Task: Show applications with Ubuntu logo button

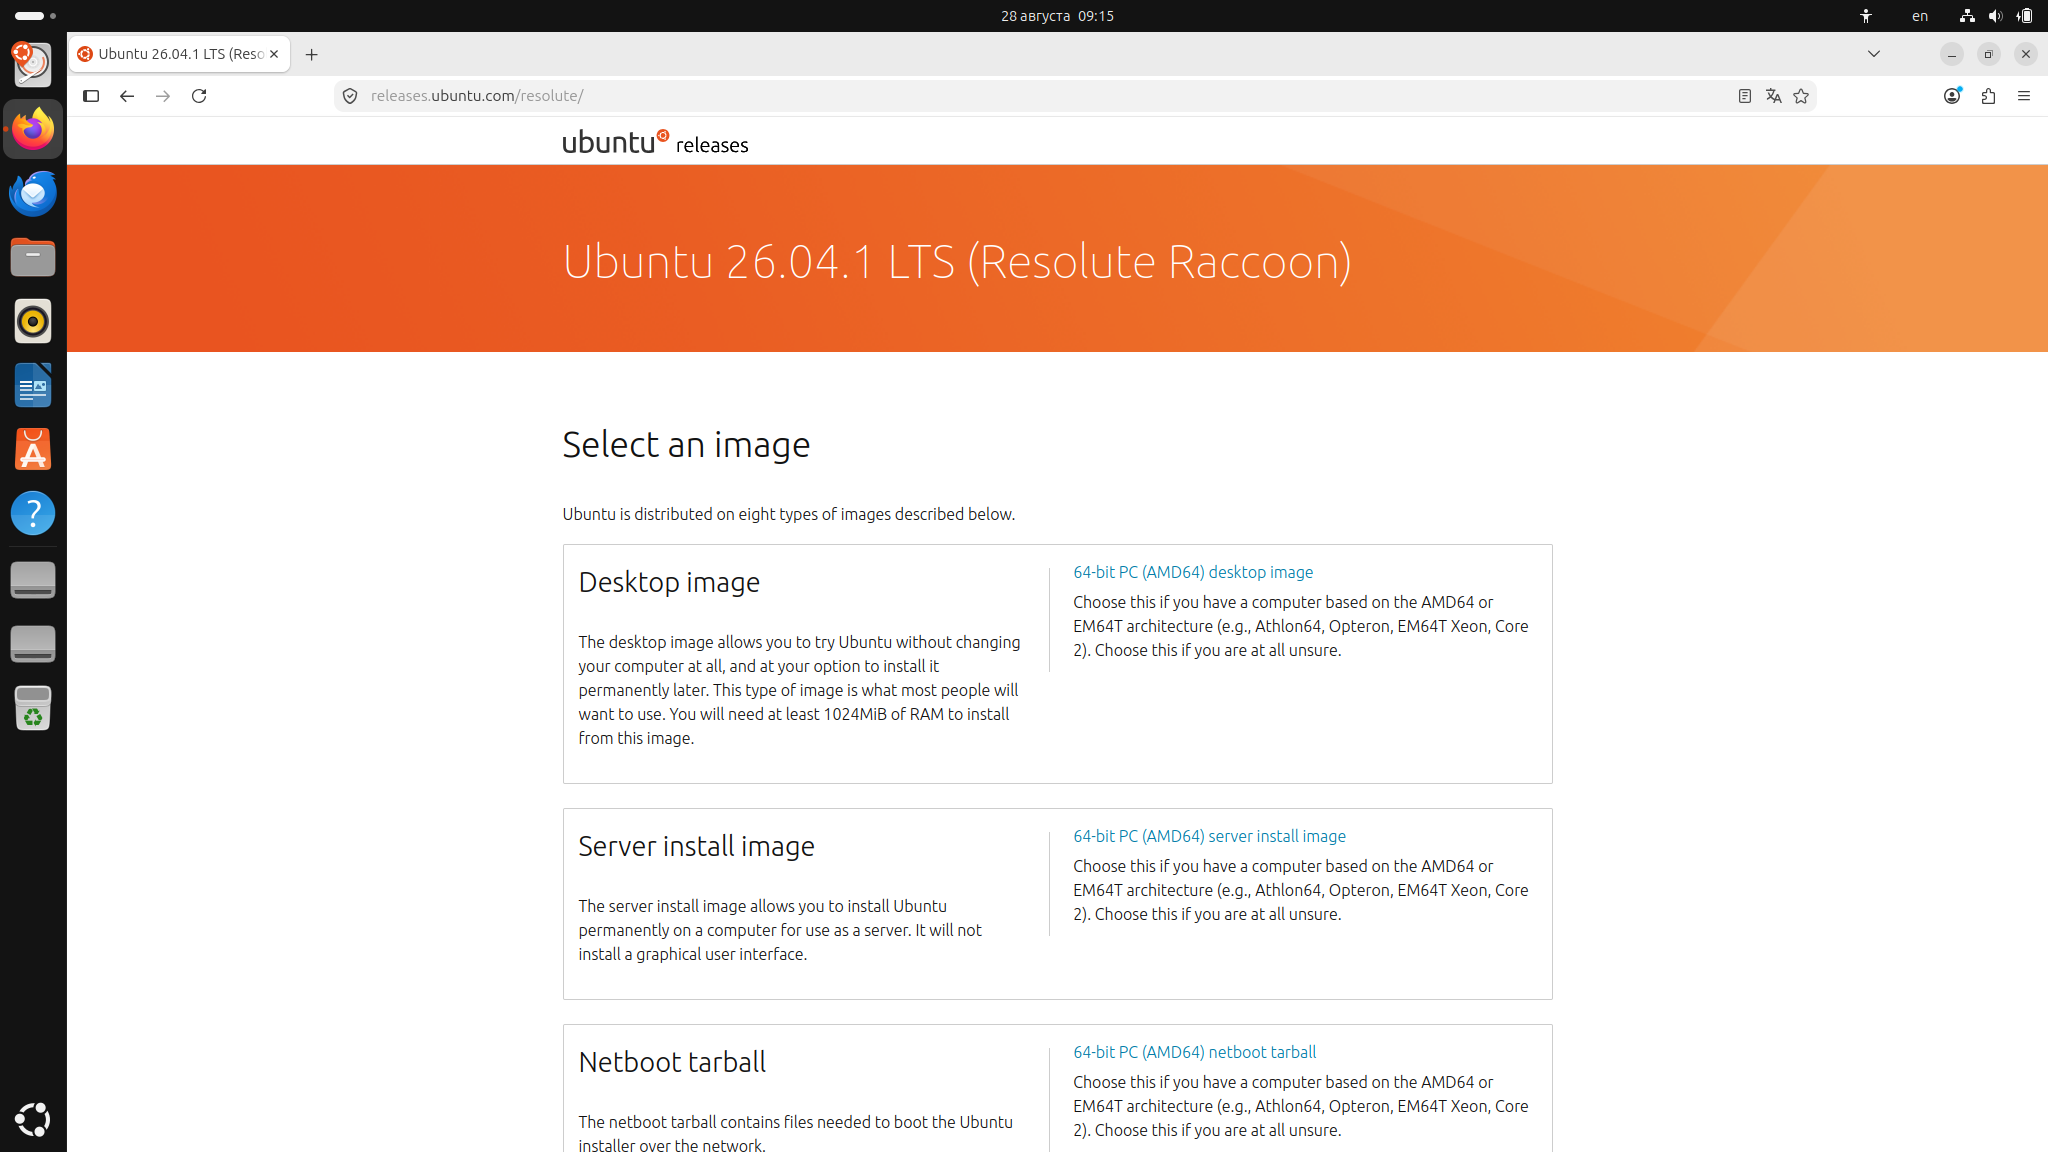Action: tap(33, 1119)
